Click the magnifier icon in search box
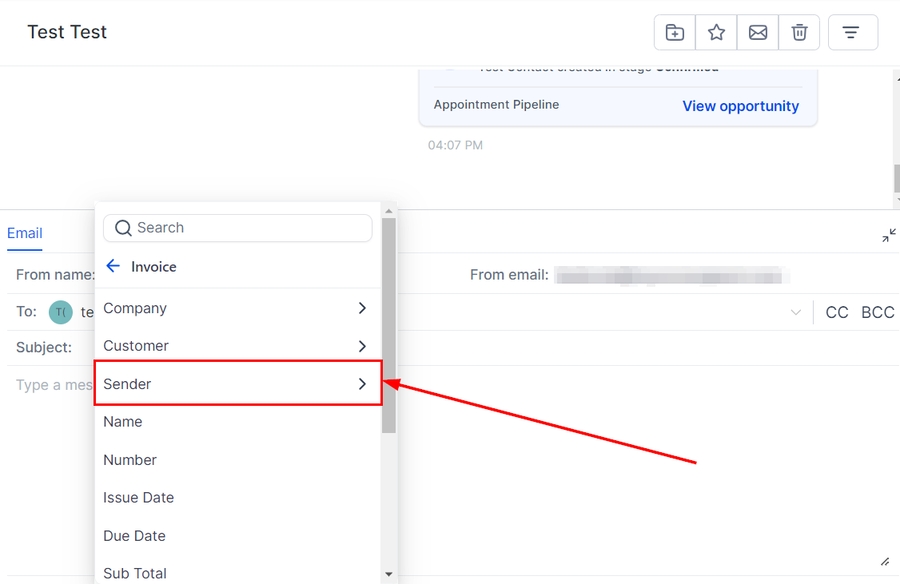 123,228
